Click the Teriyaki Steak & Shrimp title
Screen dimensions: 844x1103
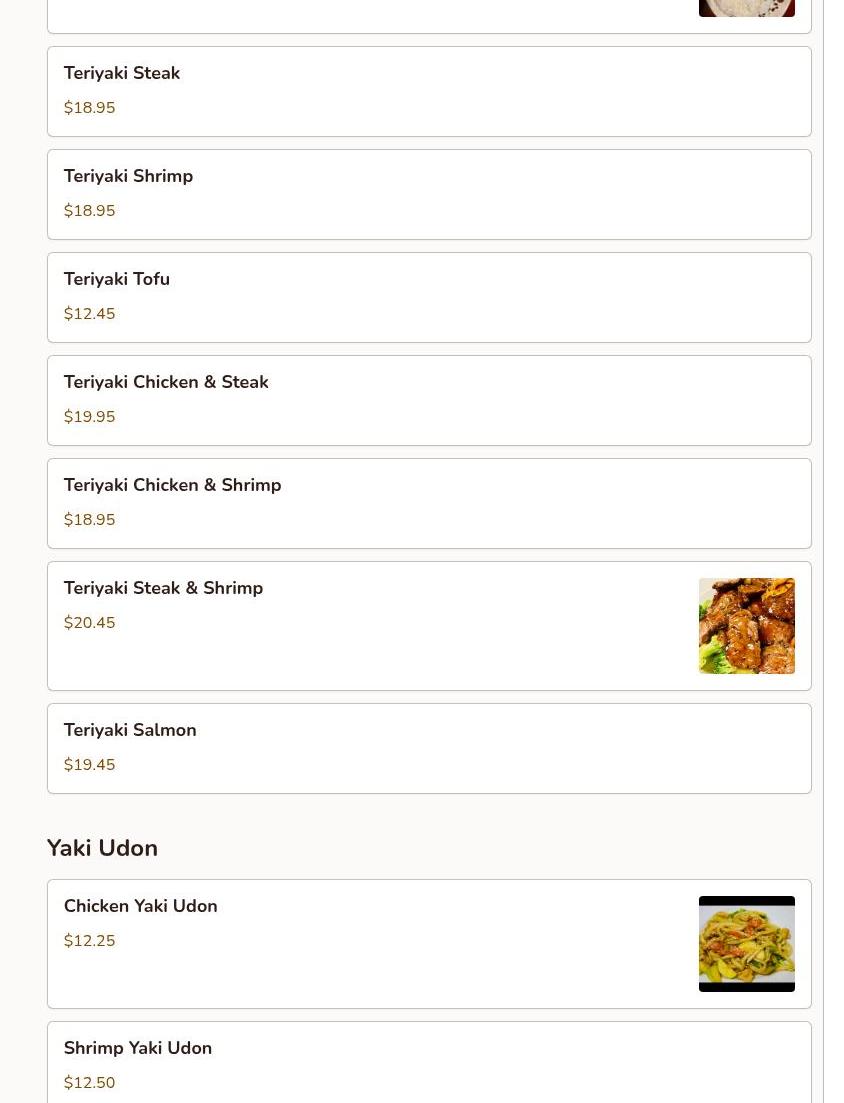(163, 588)
